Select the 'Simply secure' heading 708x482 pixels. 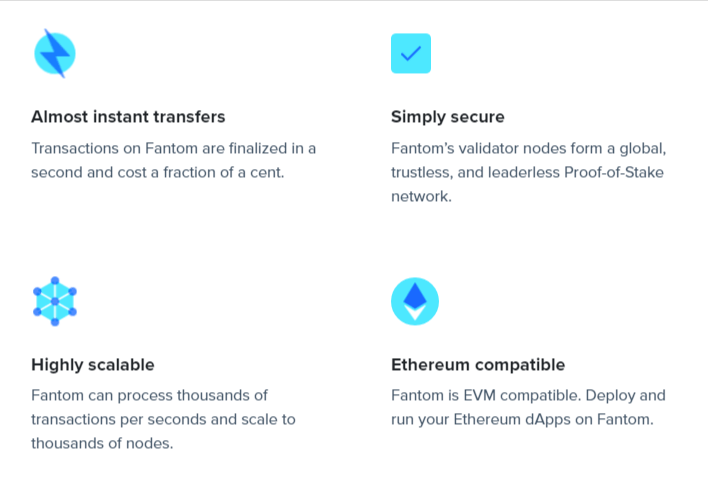(447, 117)
